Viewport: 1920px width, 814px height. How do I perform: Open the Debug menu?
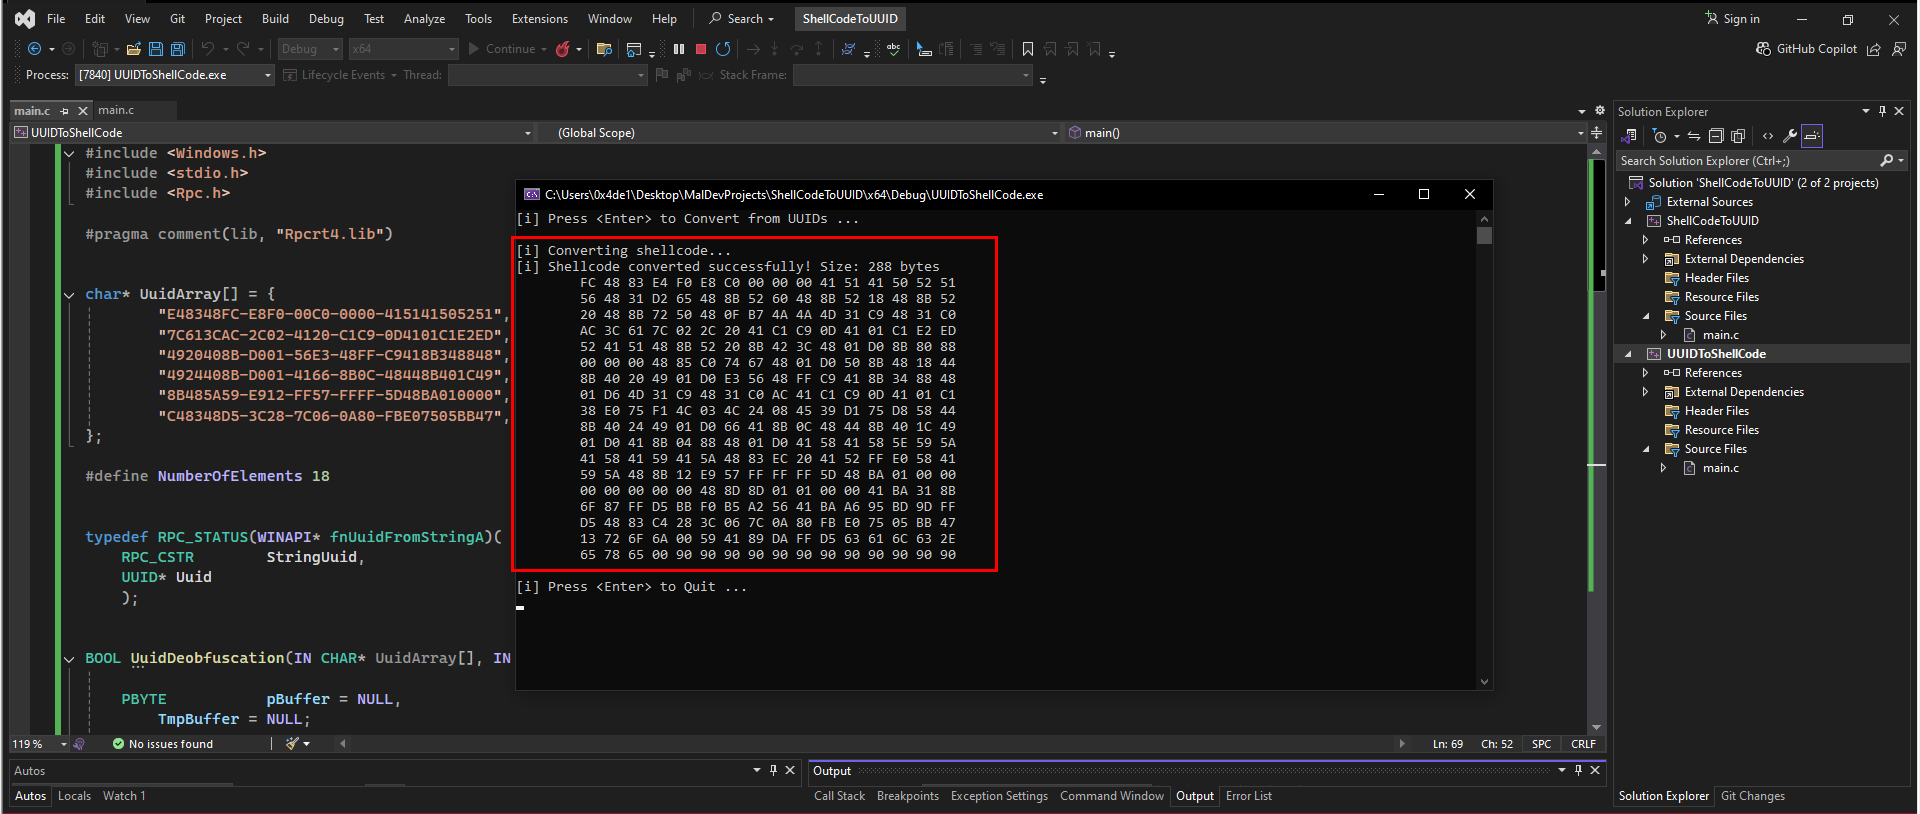[326, 19]
